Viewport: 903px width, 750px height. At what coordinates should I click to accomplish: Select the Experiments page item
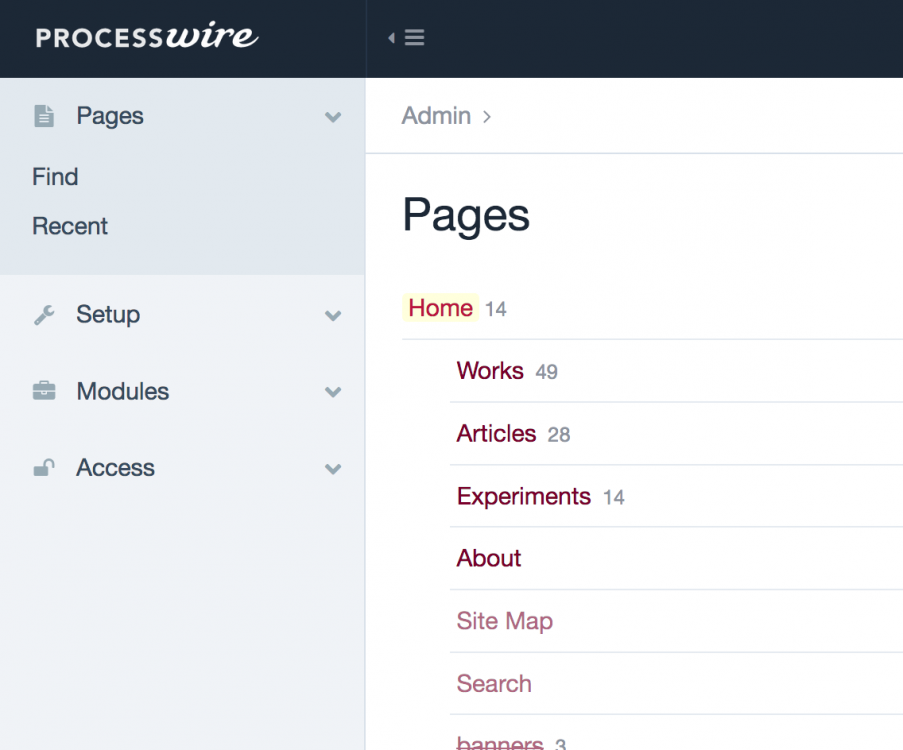[523, 497]
